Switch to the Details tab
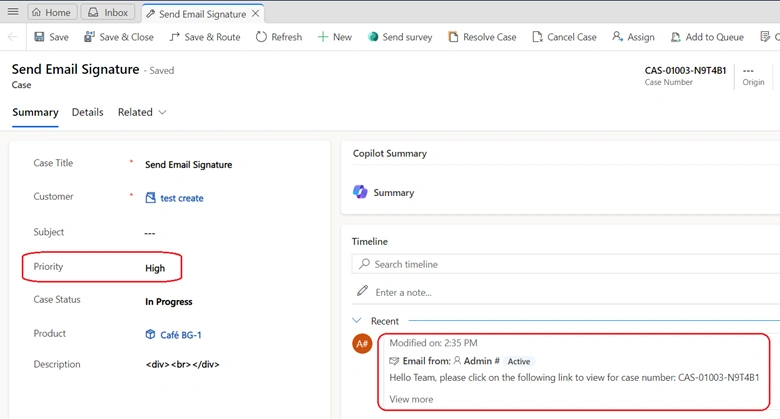The image size is (780, 419). point(88,112)
